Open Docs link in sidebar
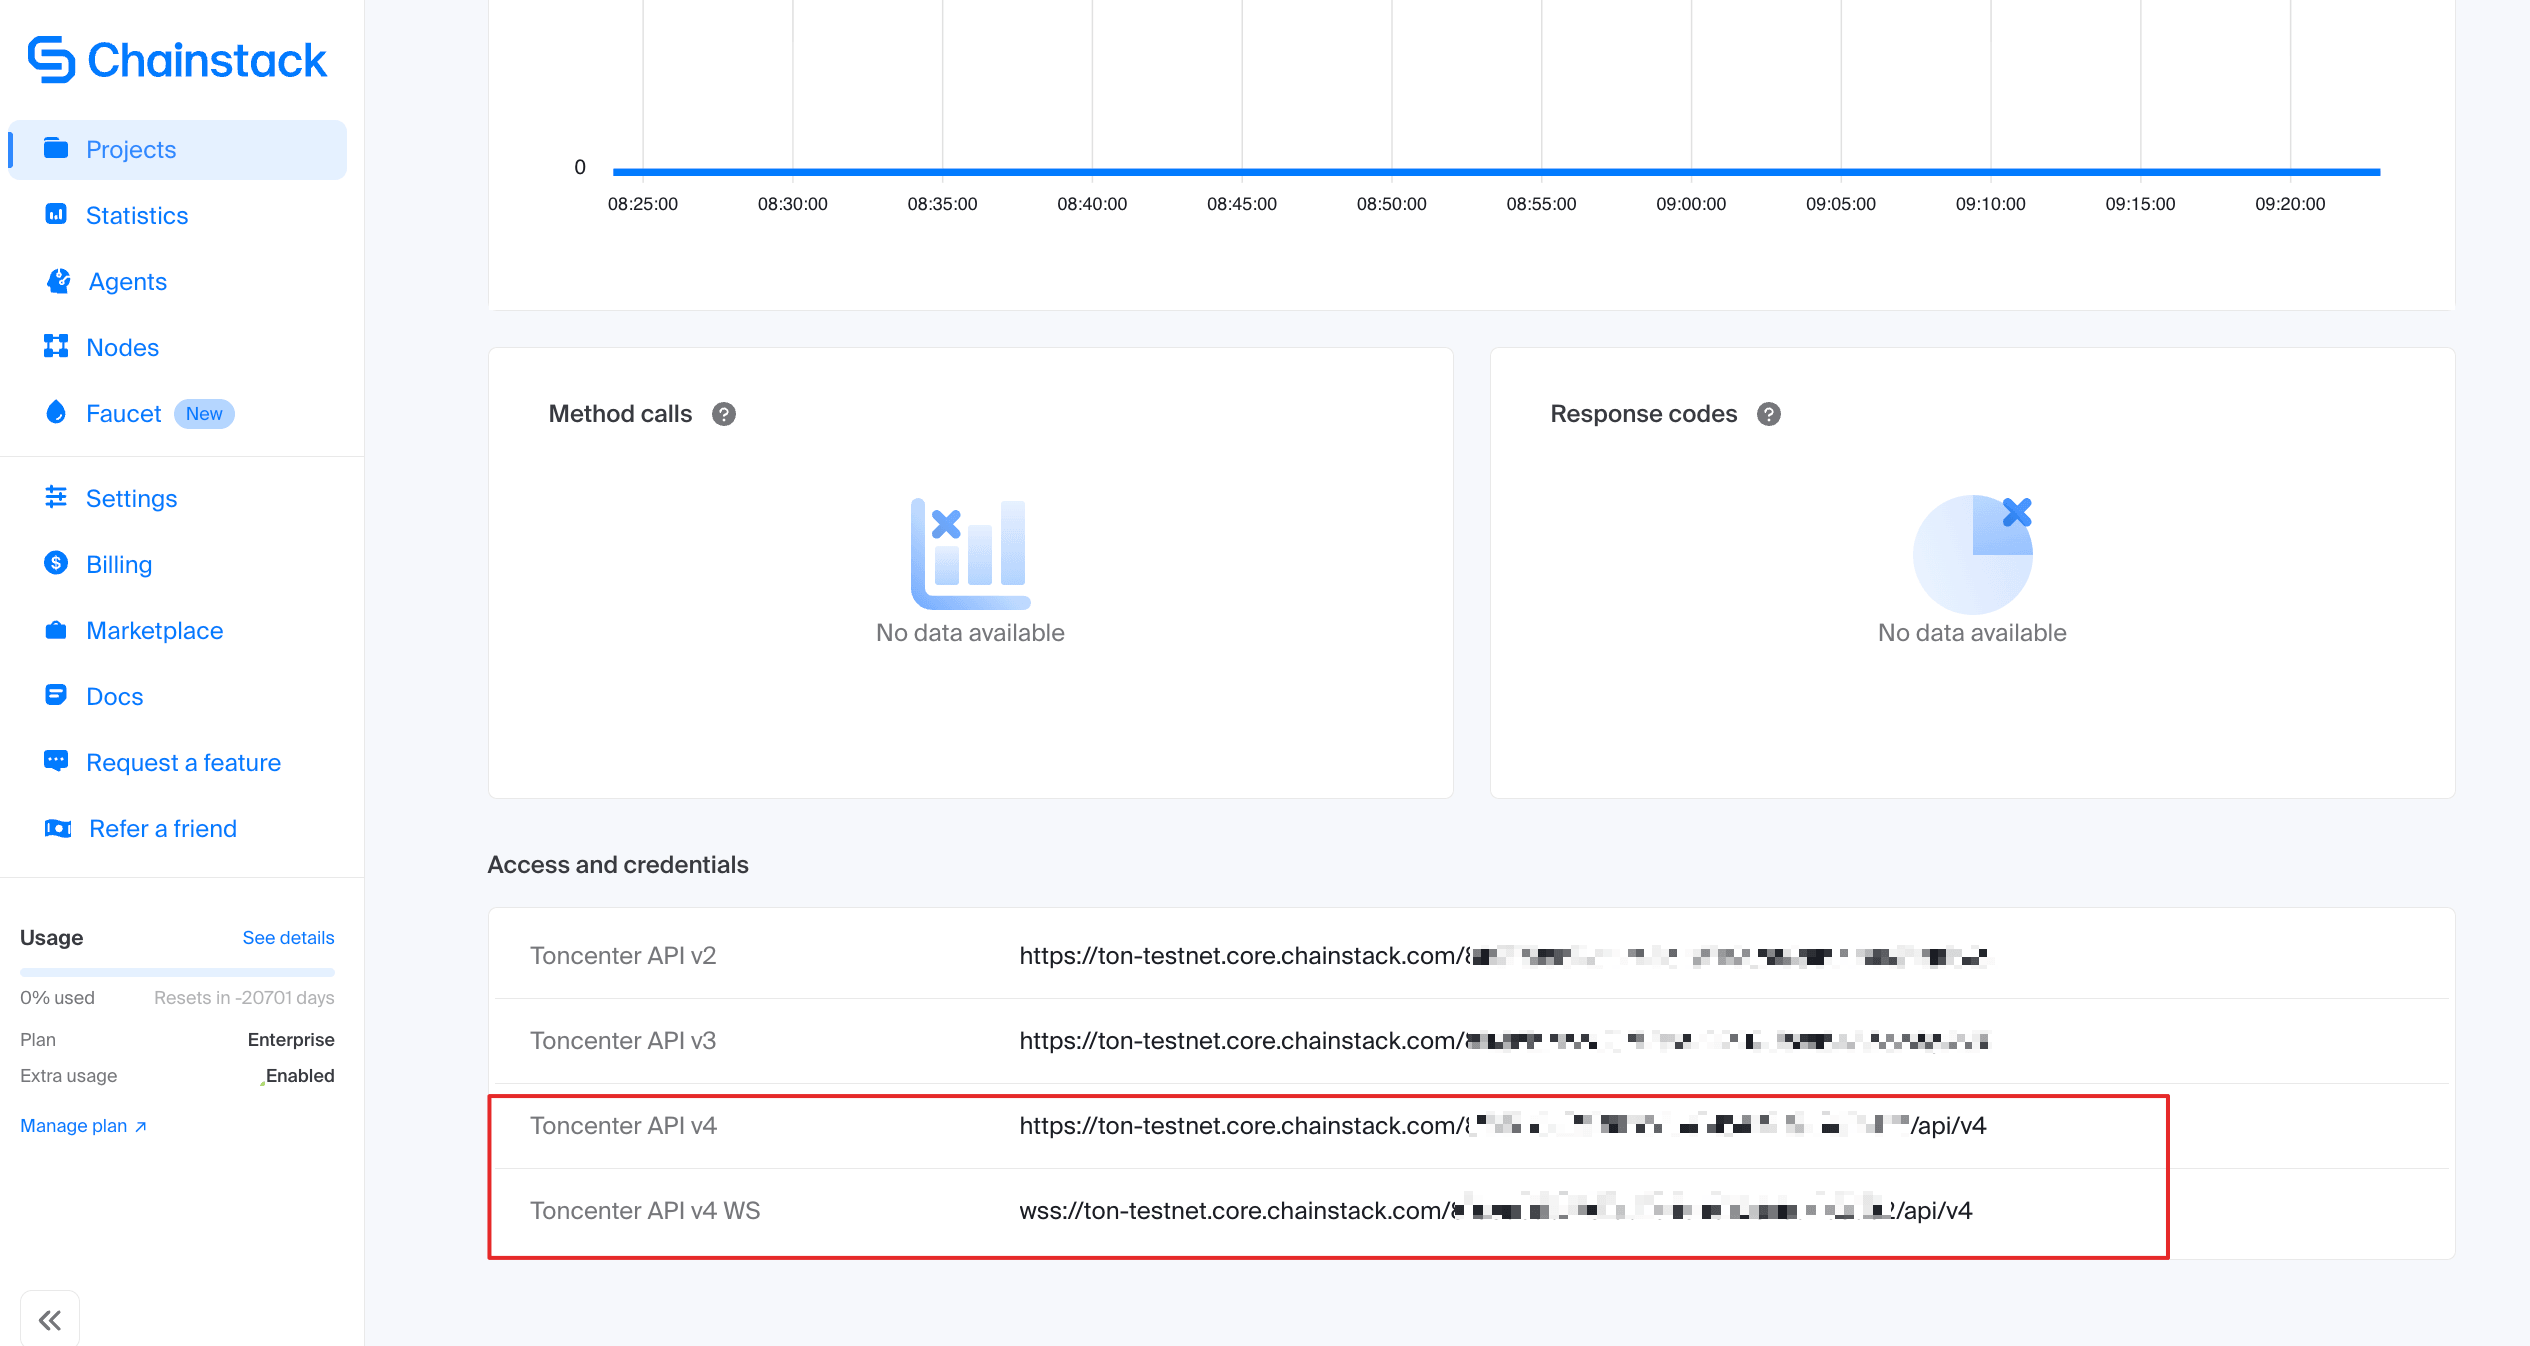Viewport: 2530px width, 1346px height. click(x=115, y=696)
